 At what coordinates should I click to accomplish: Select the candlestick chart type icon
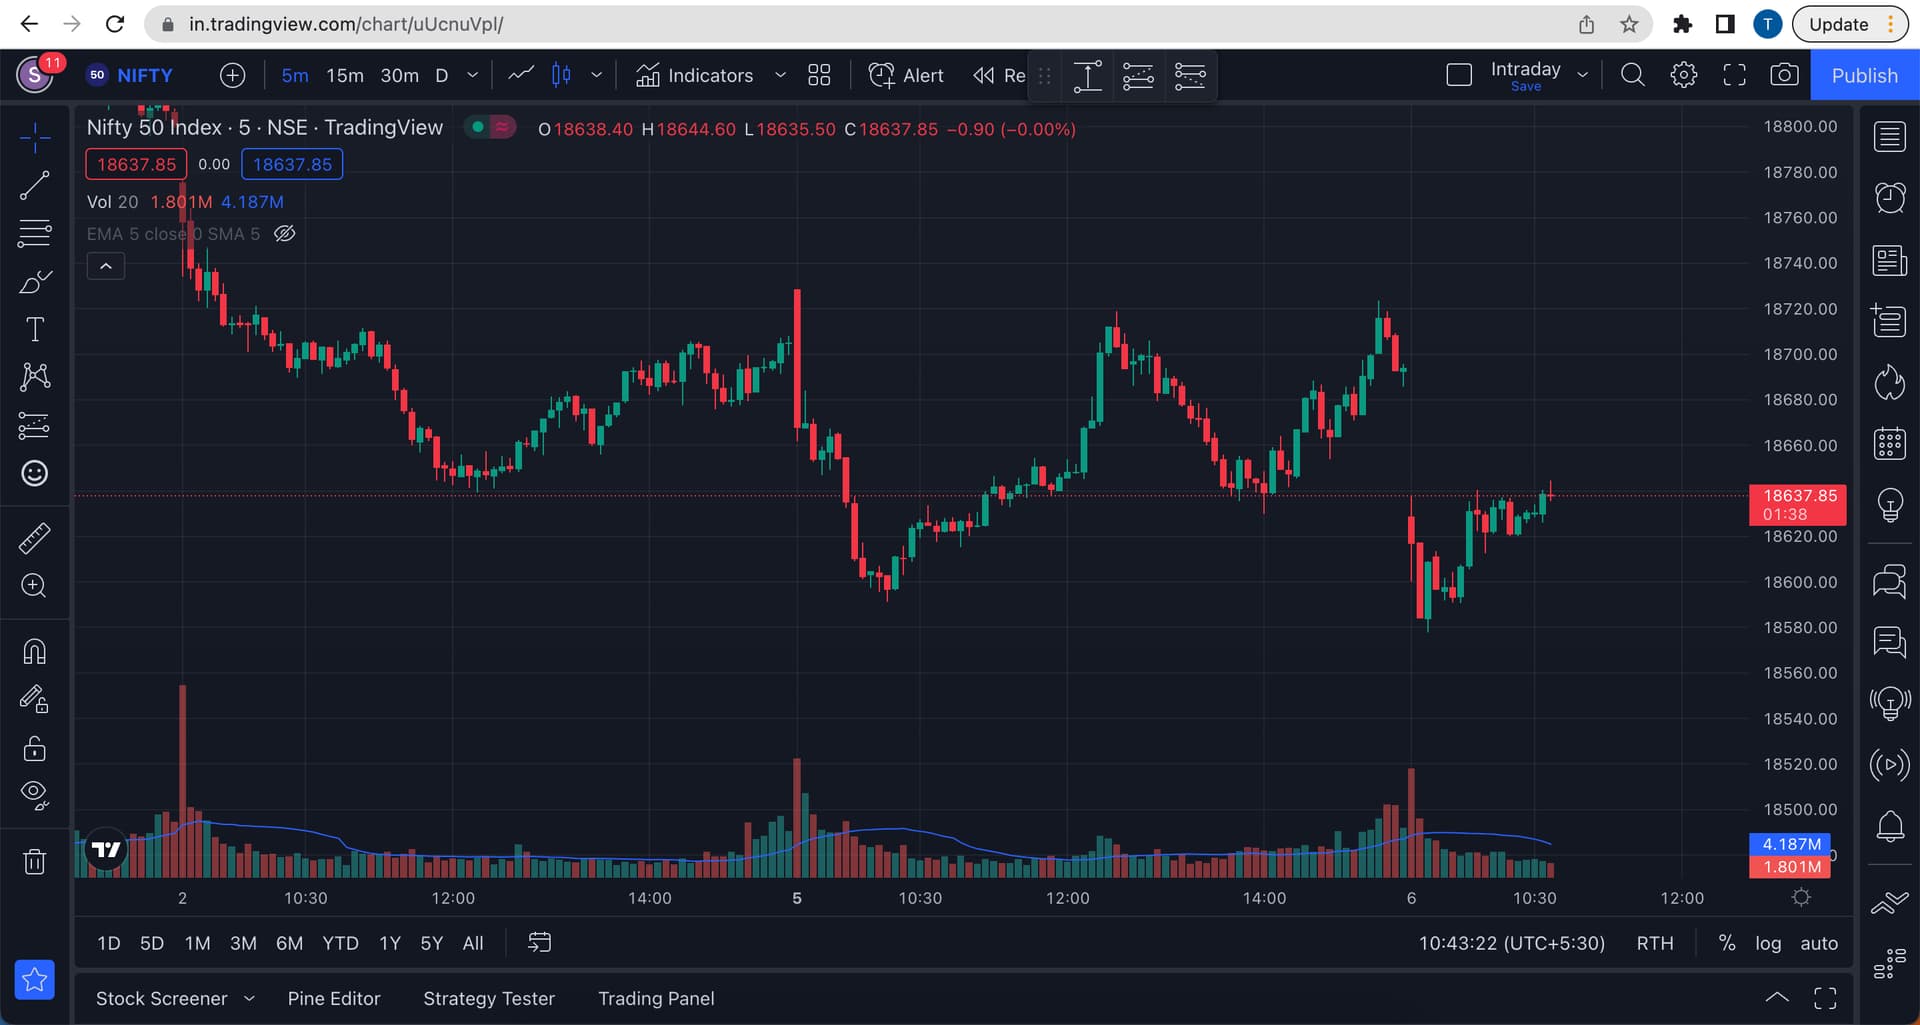561,75
